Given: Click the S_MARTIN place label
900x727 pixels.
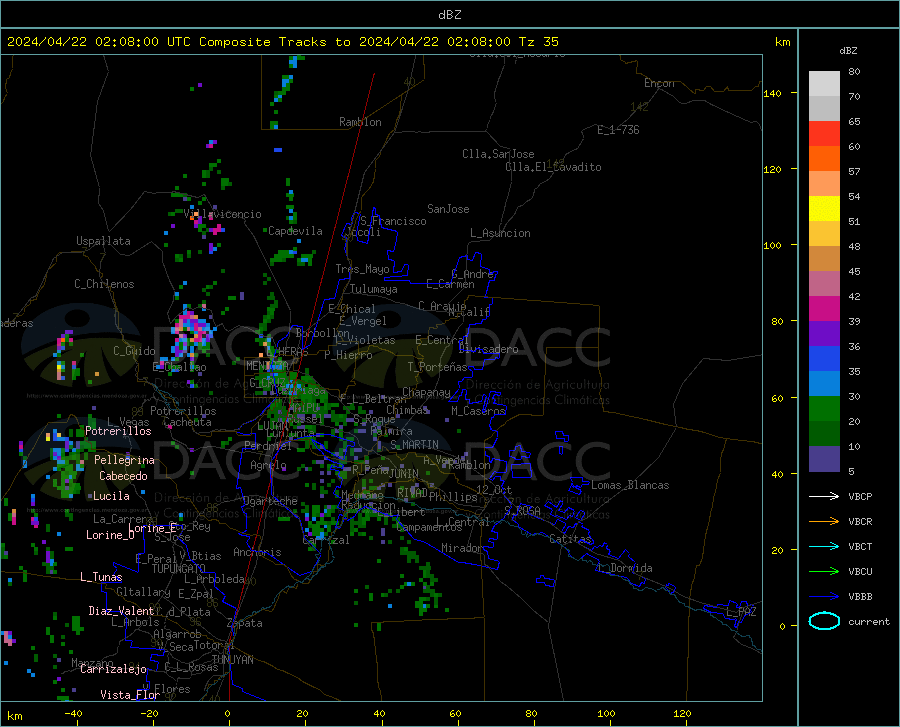Looking at the screenshot, I should [x=414, y=445].
